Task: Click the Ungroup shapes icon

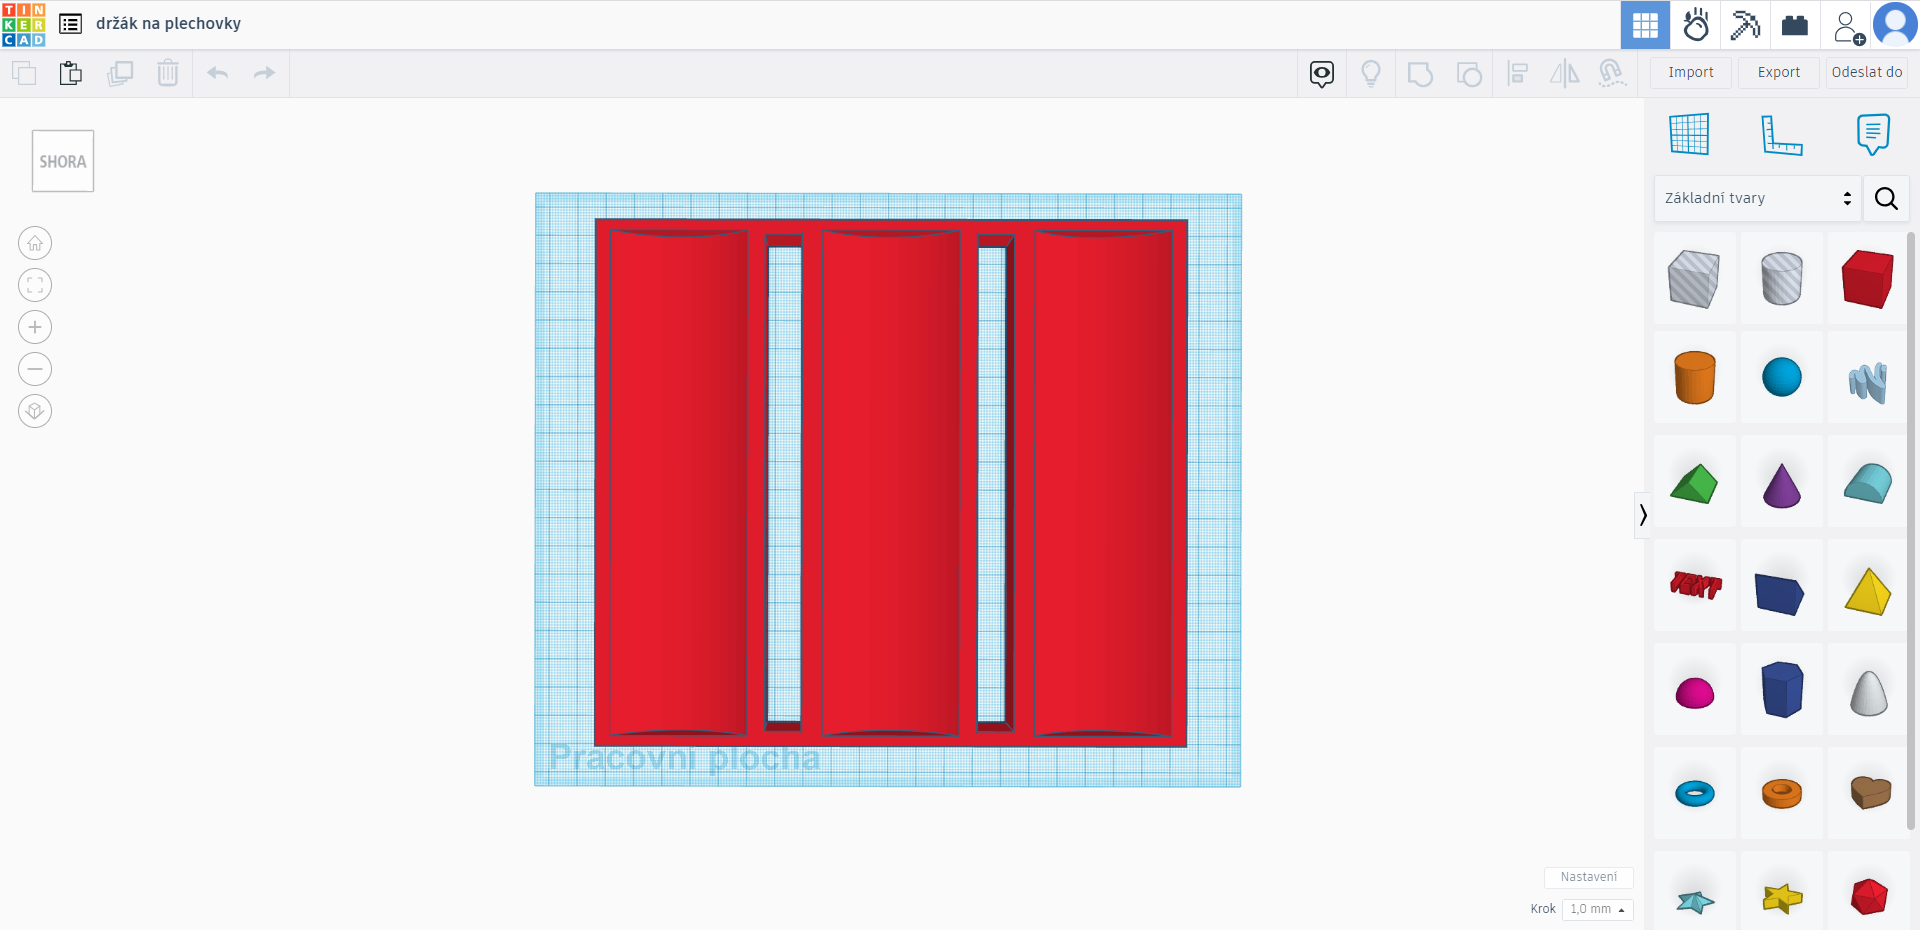Action: pos(1469,74)
